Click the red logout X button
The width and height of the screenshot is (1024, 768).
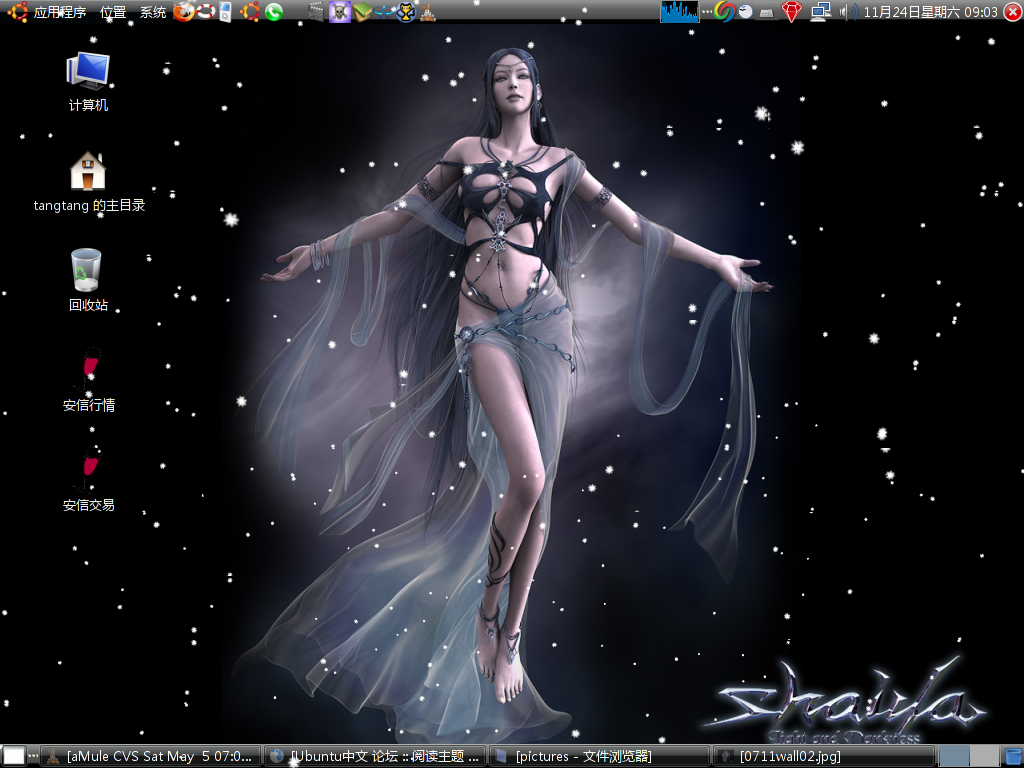[x=1013, y=12]
